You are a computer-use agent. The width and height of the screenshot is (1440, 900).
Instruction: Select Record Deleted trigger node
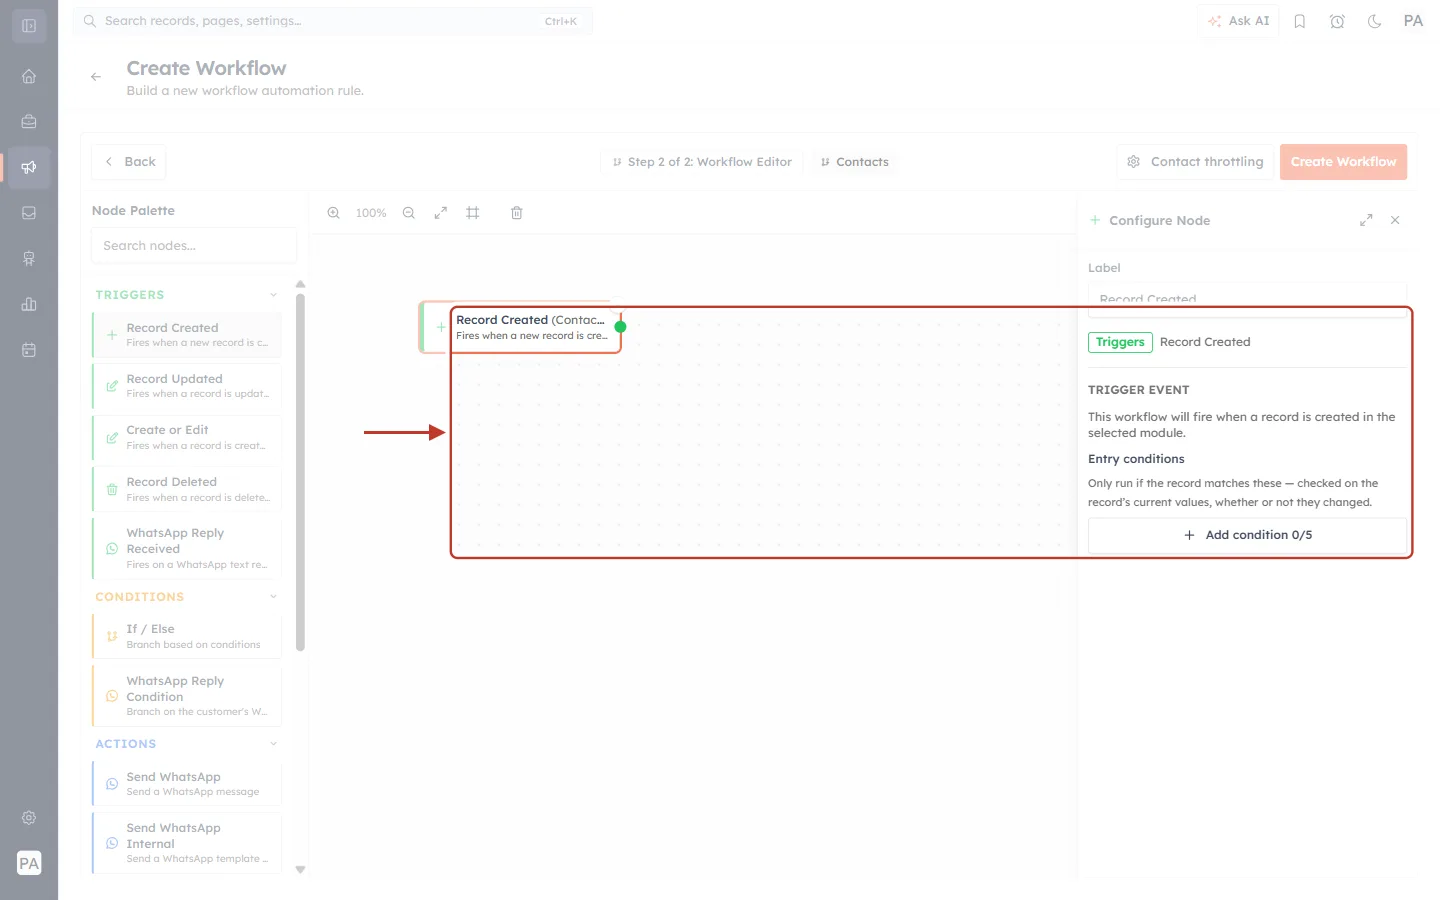(187, 489)
